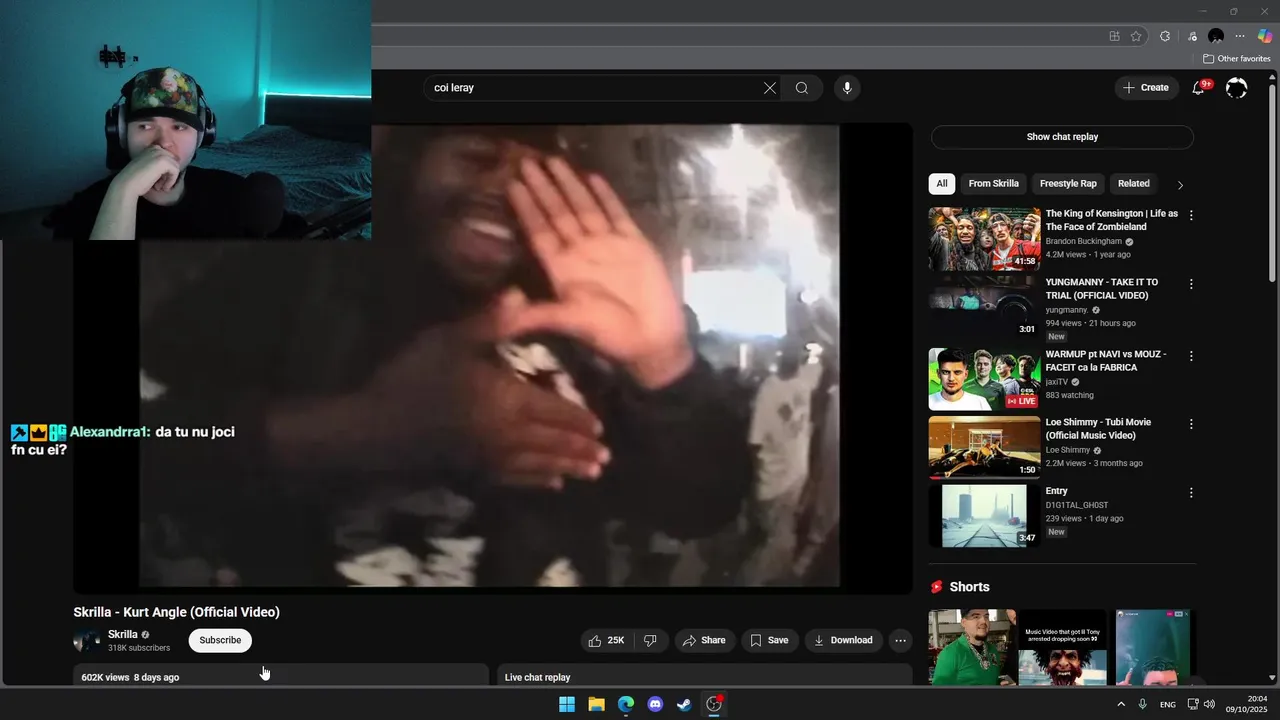Open the Skrilla channel avatar
The height and width of the screenshot is (720, 1280).
click(87, 641)
